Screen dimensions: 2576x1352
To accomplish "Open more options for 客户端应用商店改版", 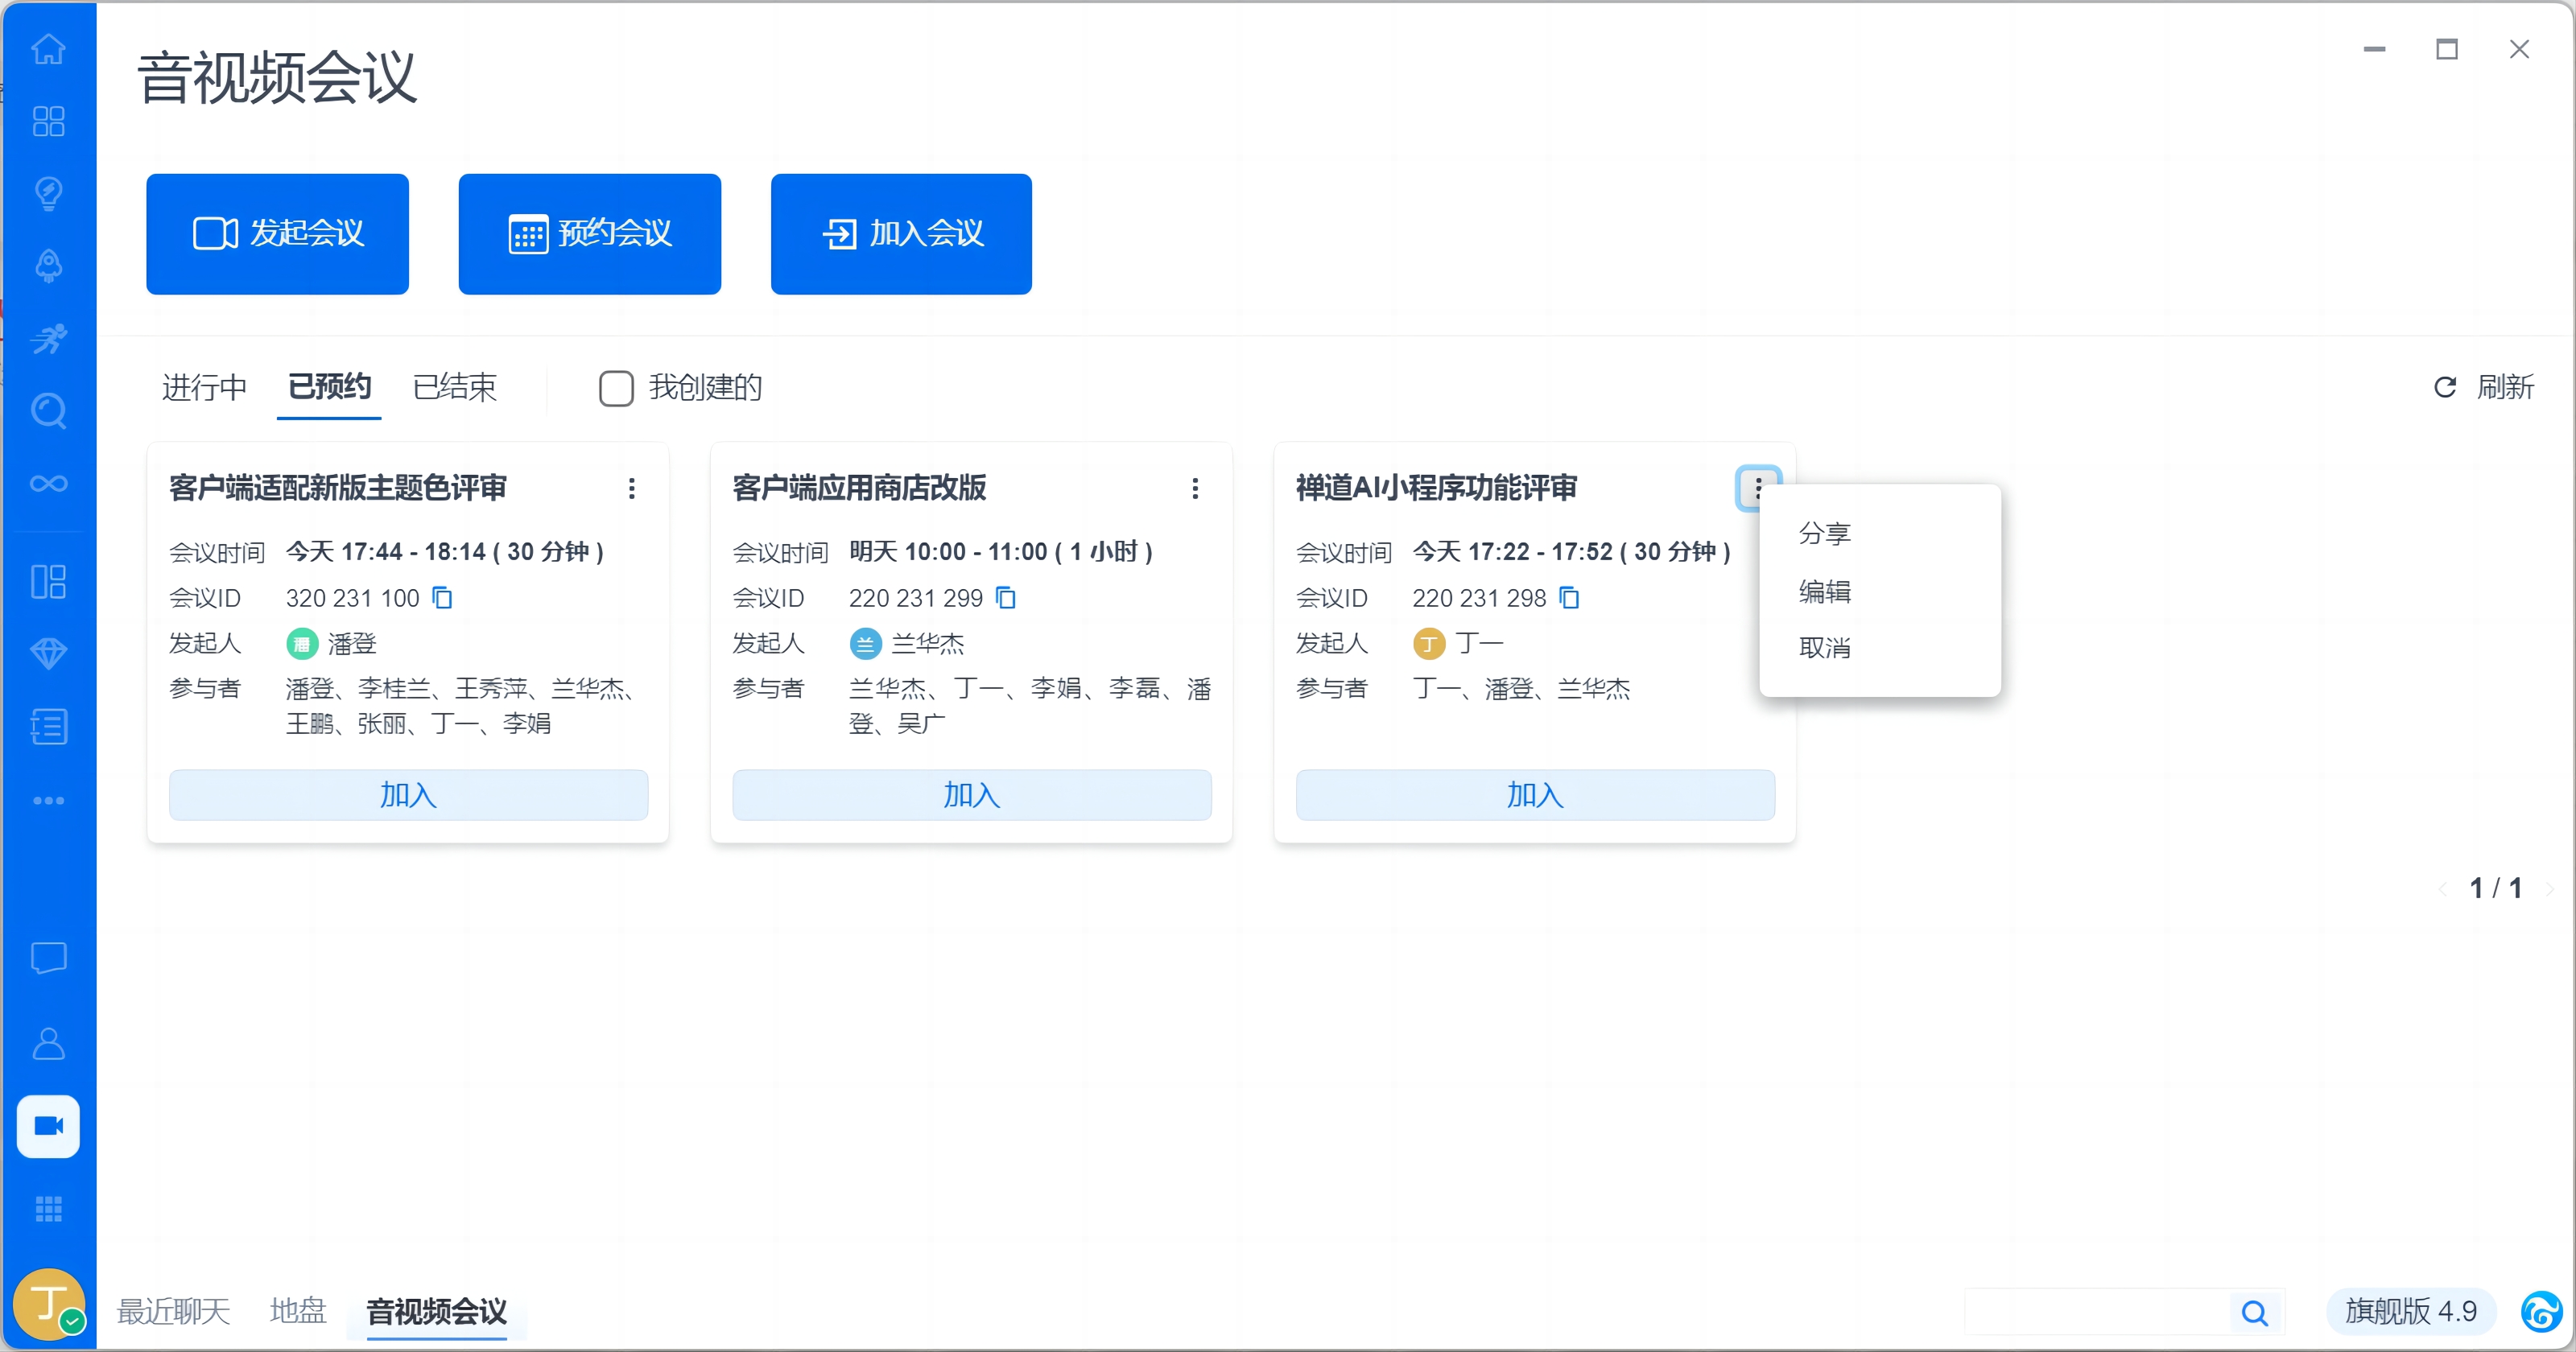I will (1194, 488).
